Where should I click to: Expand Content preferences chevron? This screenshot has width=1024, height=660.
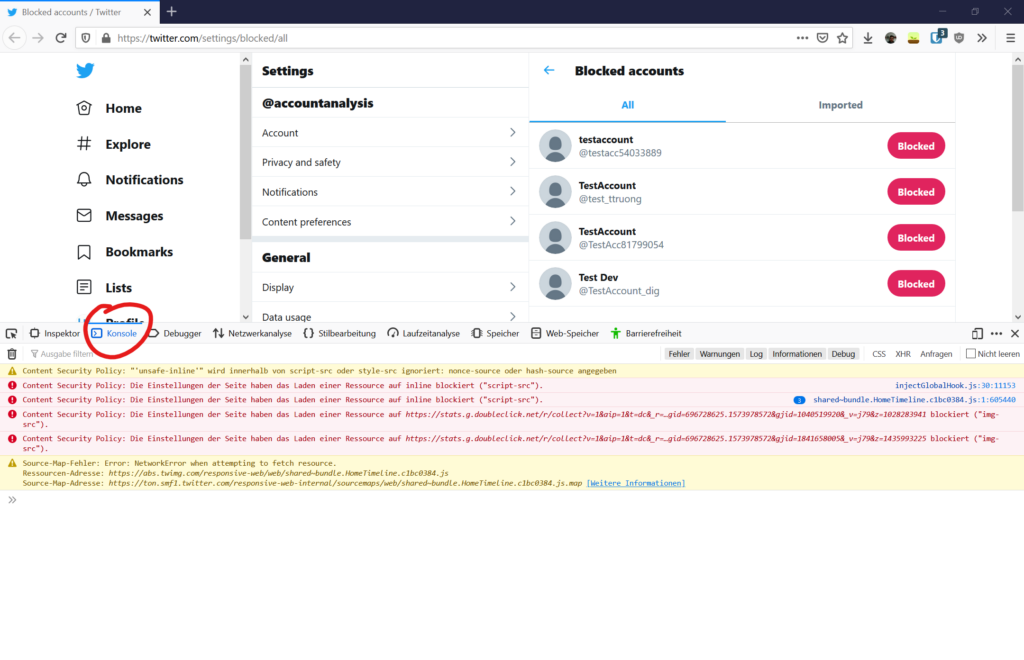[x=513, y=221]
